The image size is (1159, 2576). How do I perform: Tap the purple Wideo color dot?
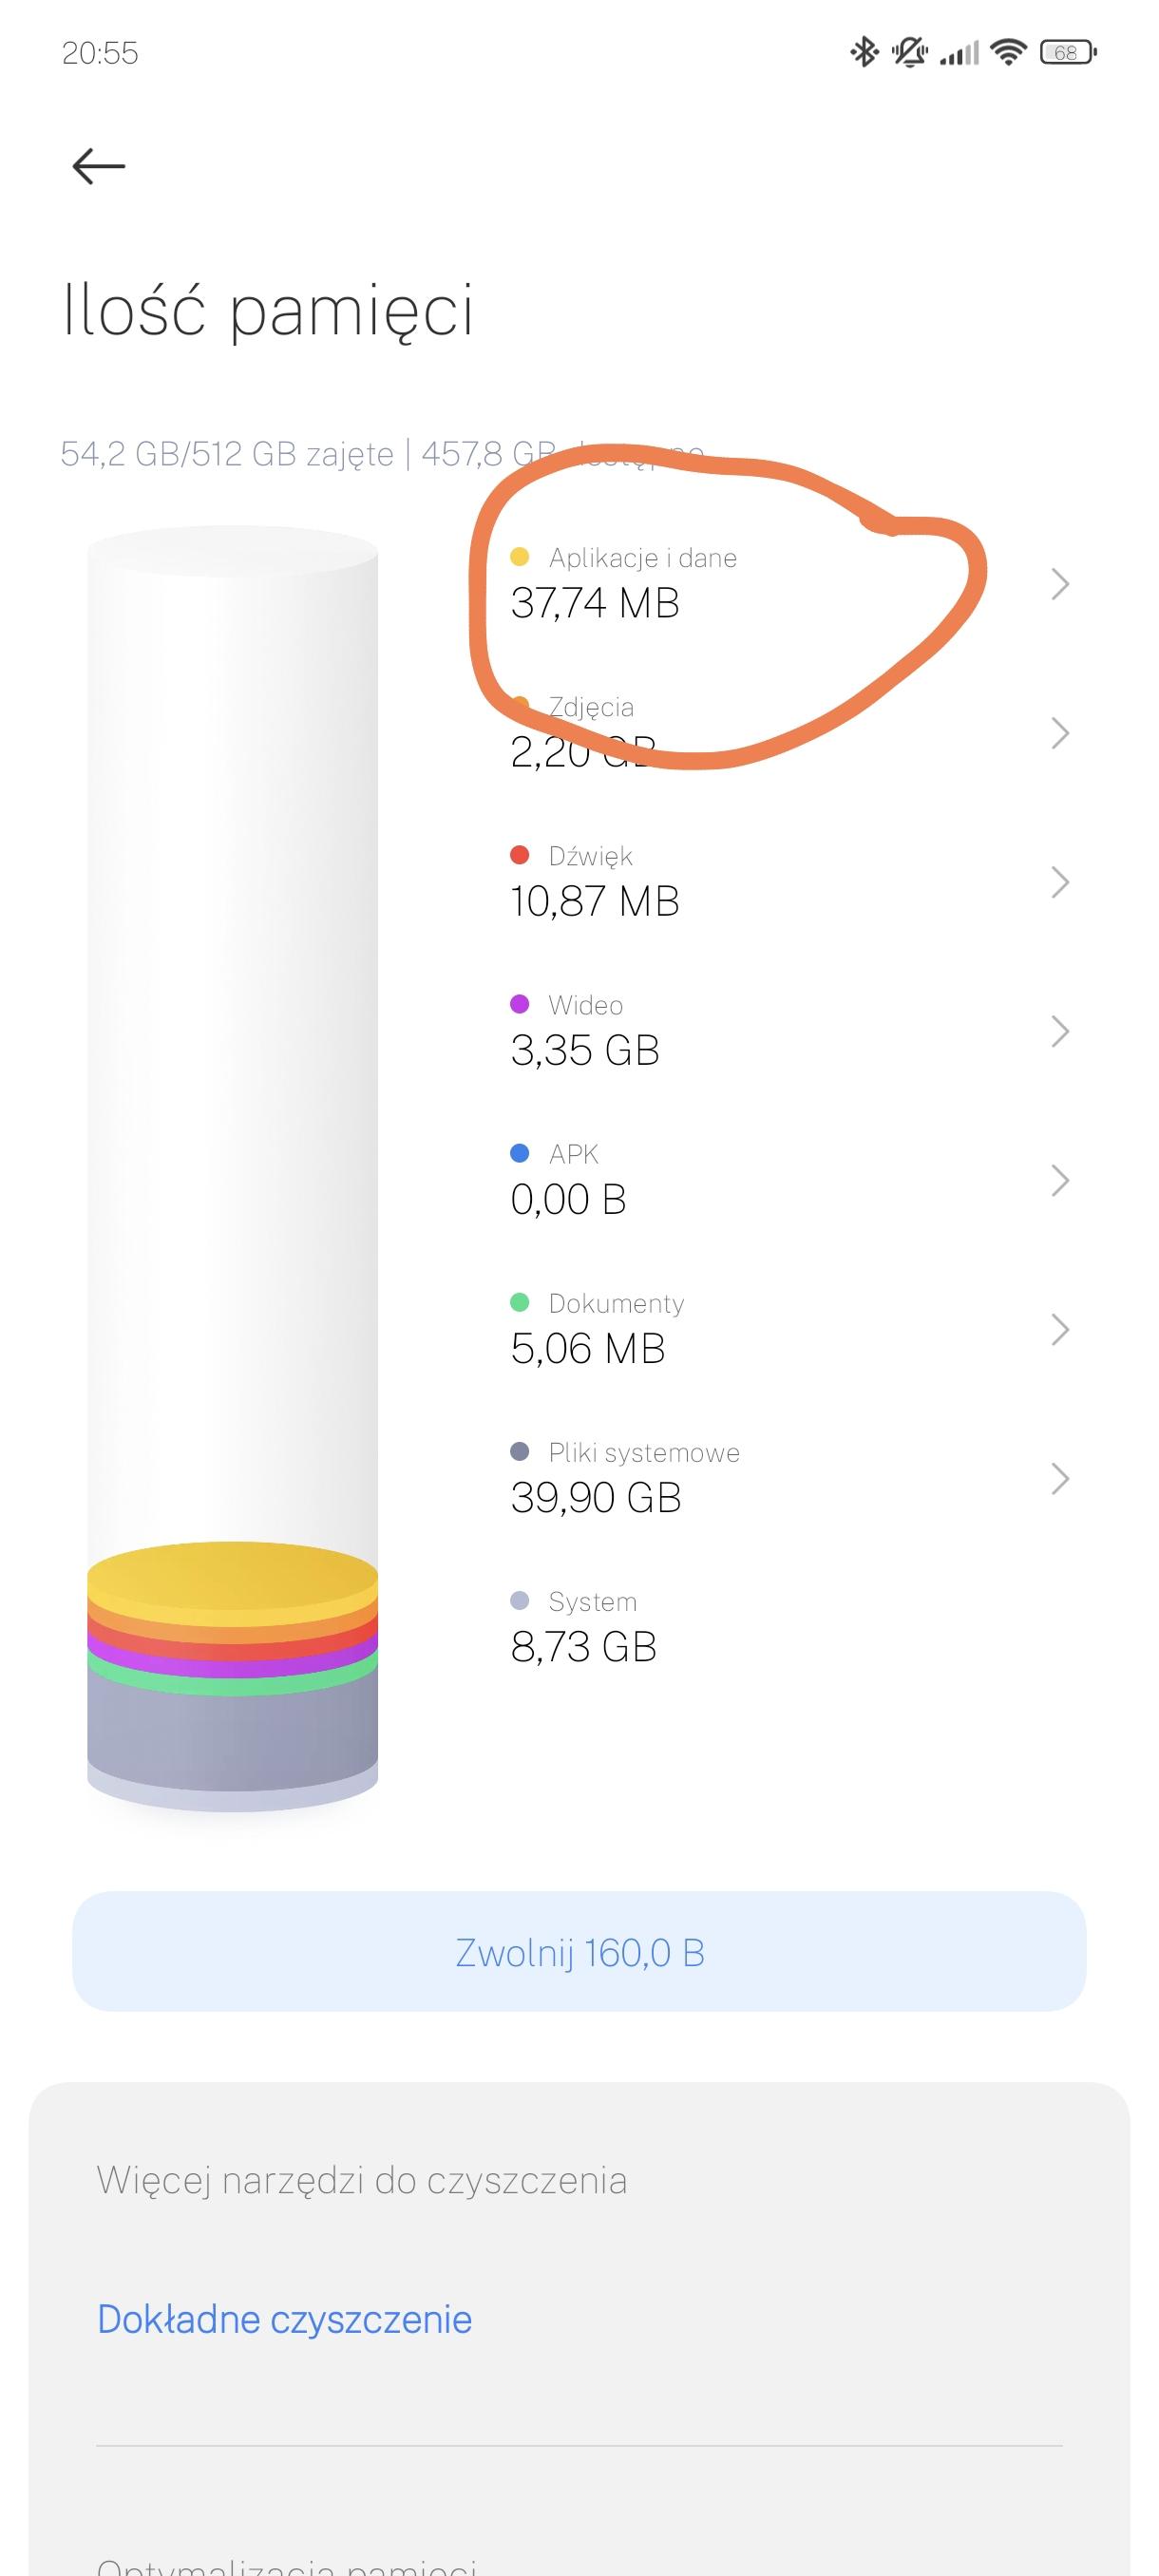click(519, 1004)
